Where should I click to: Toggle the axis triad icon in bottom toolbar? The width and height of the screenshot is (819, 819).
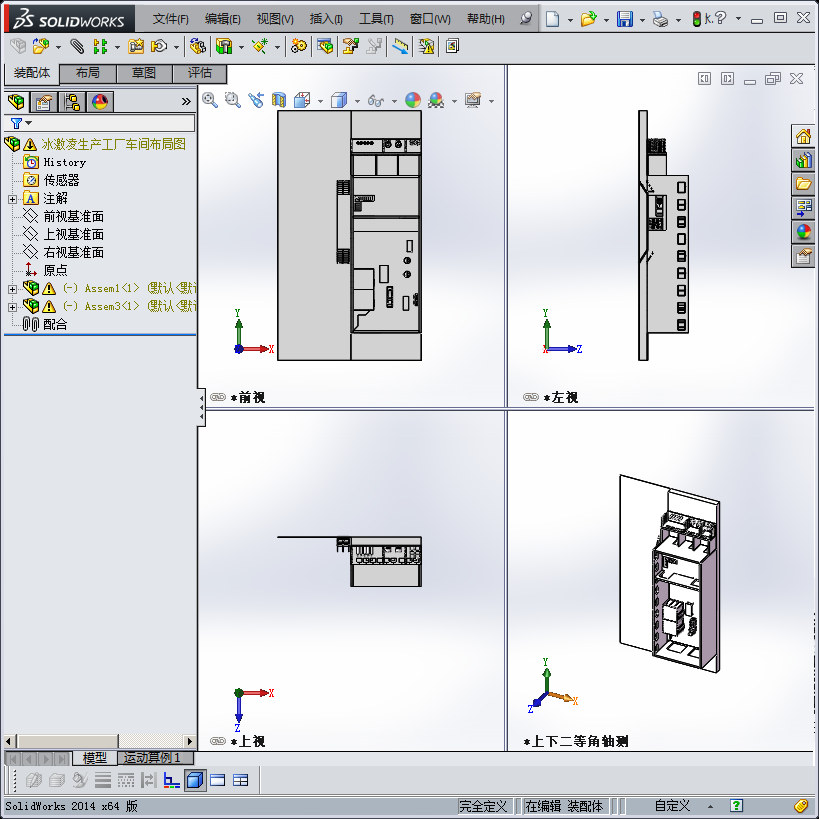(171, 780)
